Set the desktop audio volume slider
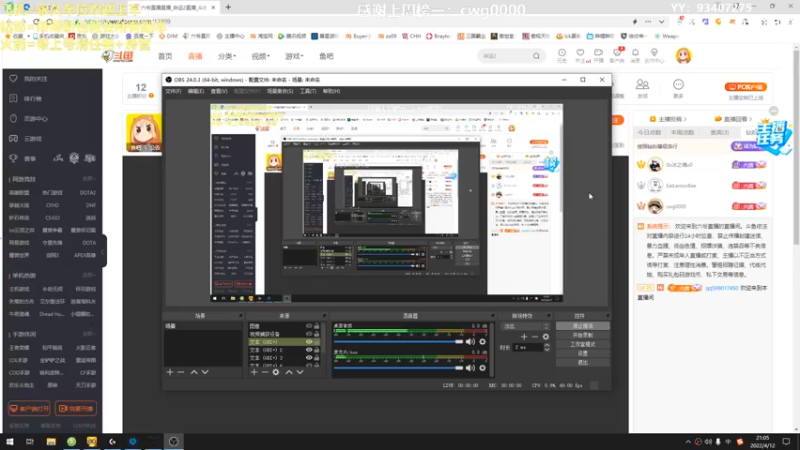This screenshot has width=800, height=450. [398, 342]
